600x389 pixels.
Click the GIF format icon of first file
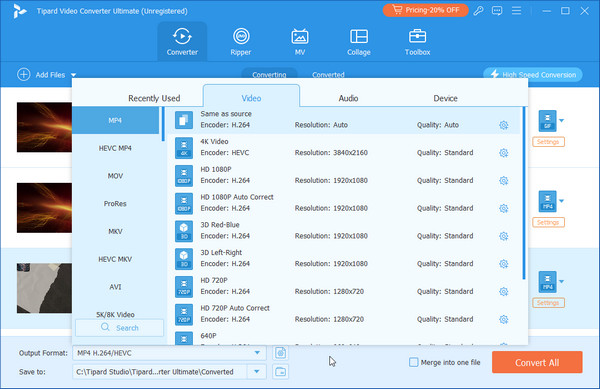(x=547, y=120)
